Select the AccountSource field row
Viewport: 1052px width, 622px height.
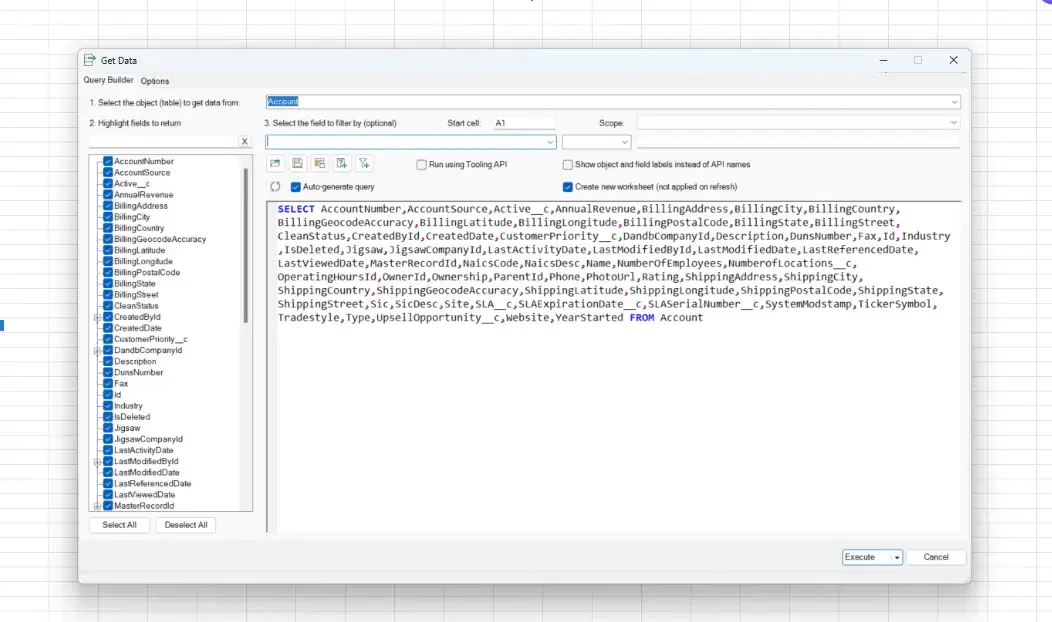click(x=142, y=172)
